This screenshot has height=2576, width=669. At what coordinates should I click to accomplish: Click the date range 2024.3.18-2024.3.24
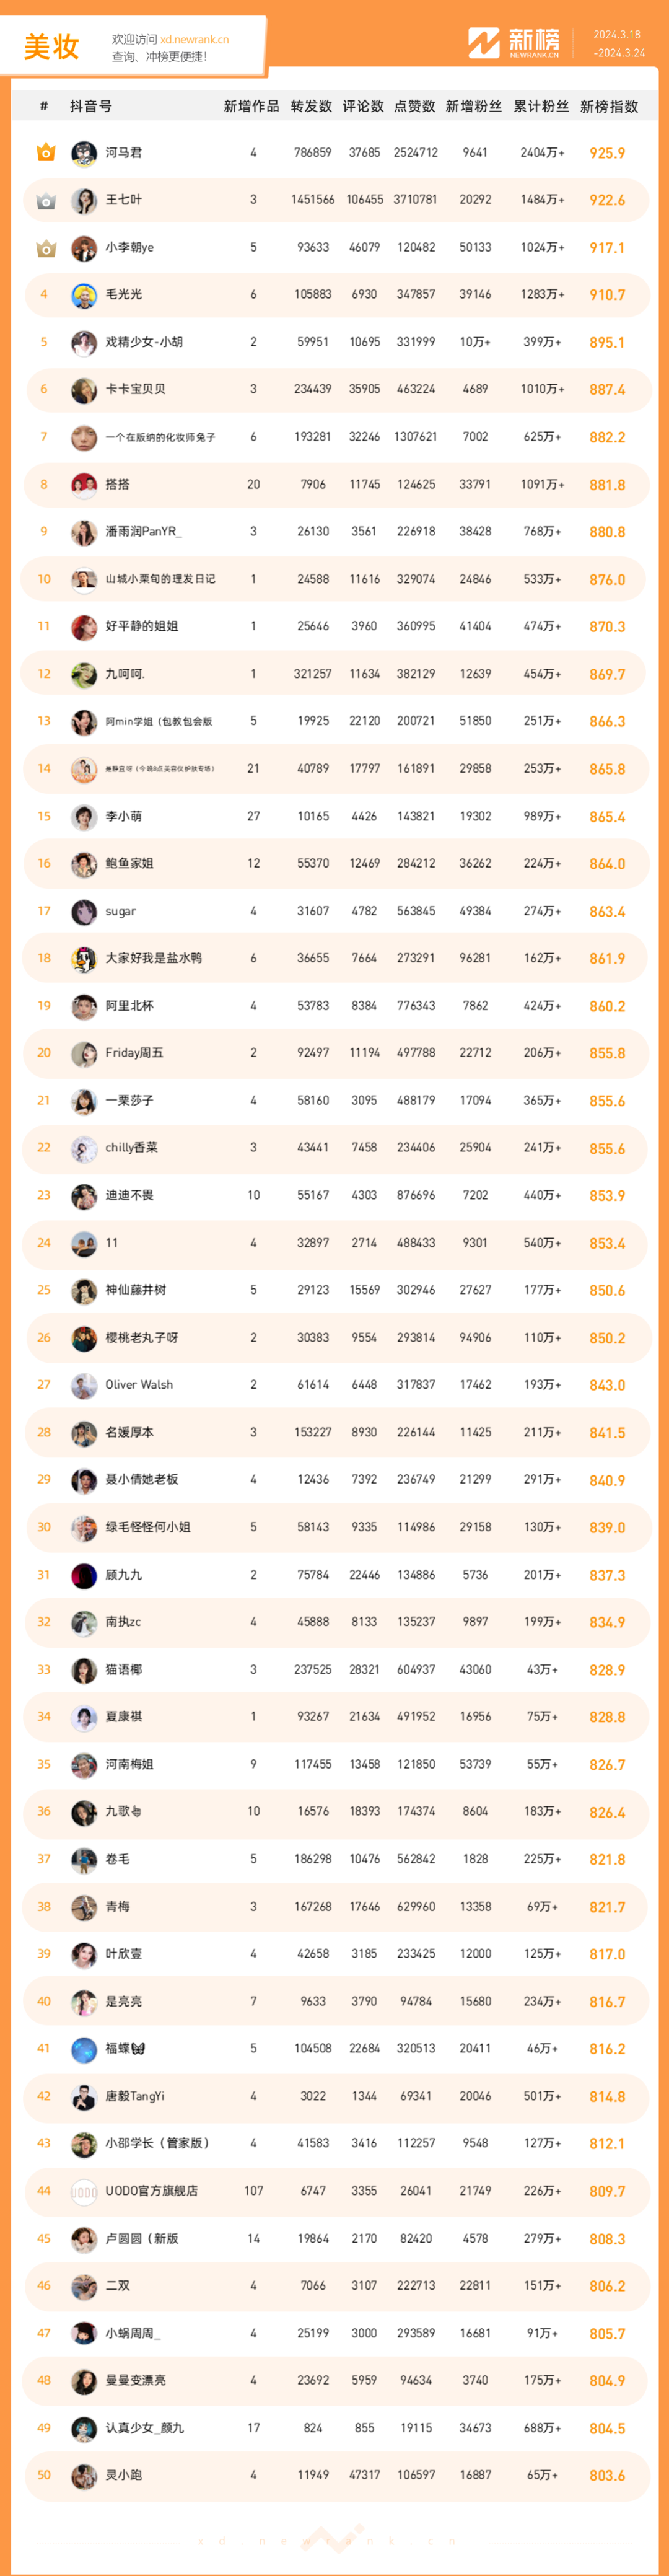pos(618,43)
